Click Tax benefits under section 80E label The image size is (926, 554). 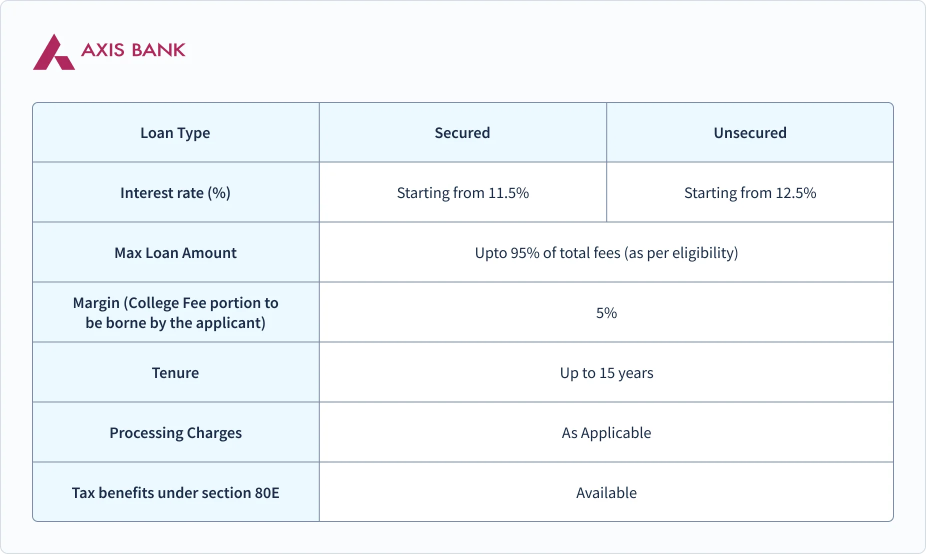tap(175, 493)
